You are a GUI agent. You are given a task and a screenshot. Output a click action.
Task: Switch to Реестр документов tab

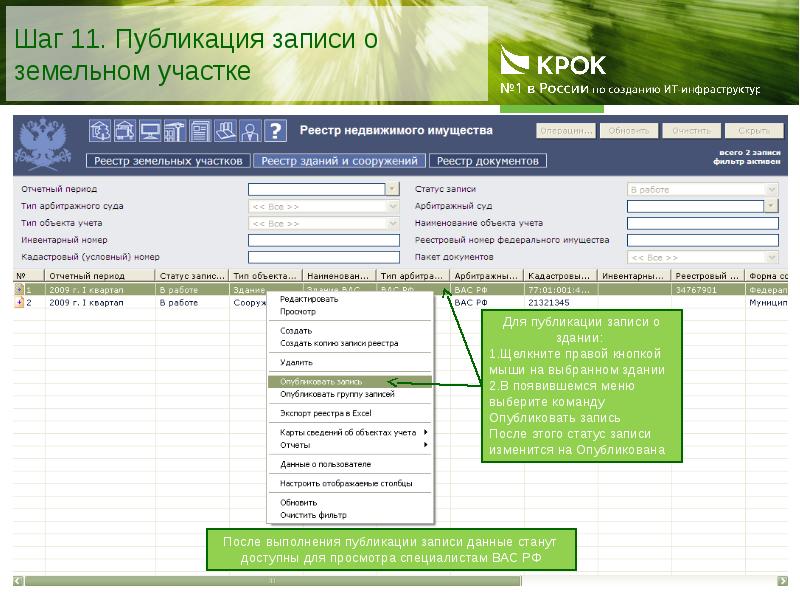click(489, 161)
